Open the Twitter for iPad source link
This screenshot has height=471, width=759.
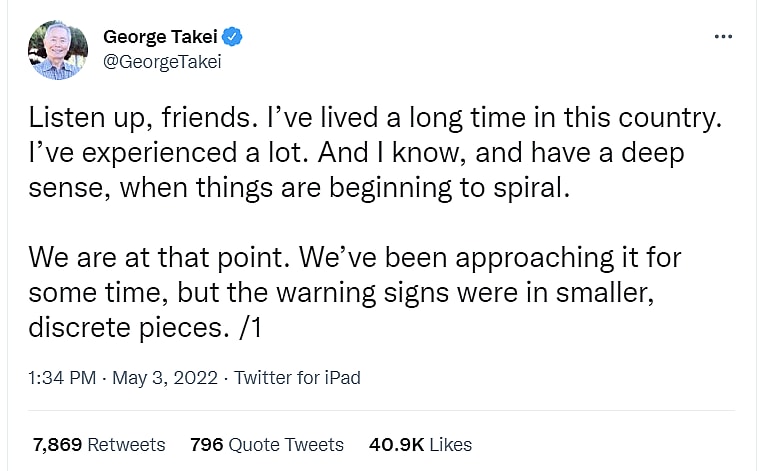coord(297,378)
